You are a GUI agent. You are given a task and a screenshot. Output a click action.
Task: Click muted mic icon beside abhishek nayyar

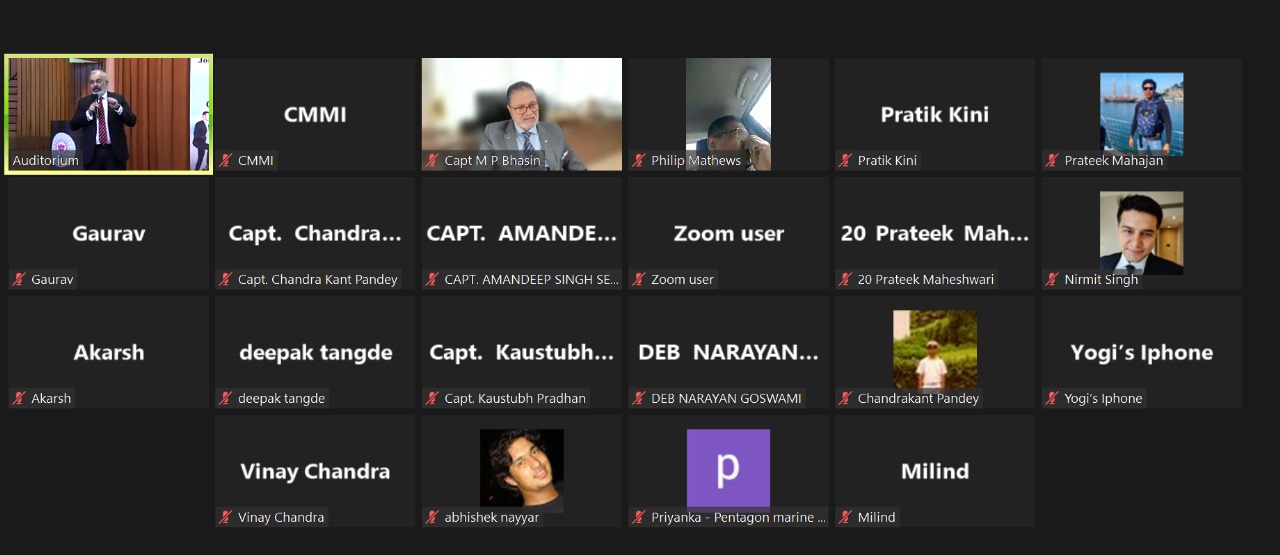tap(433, 518)
